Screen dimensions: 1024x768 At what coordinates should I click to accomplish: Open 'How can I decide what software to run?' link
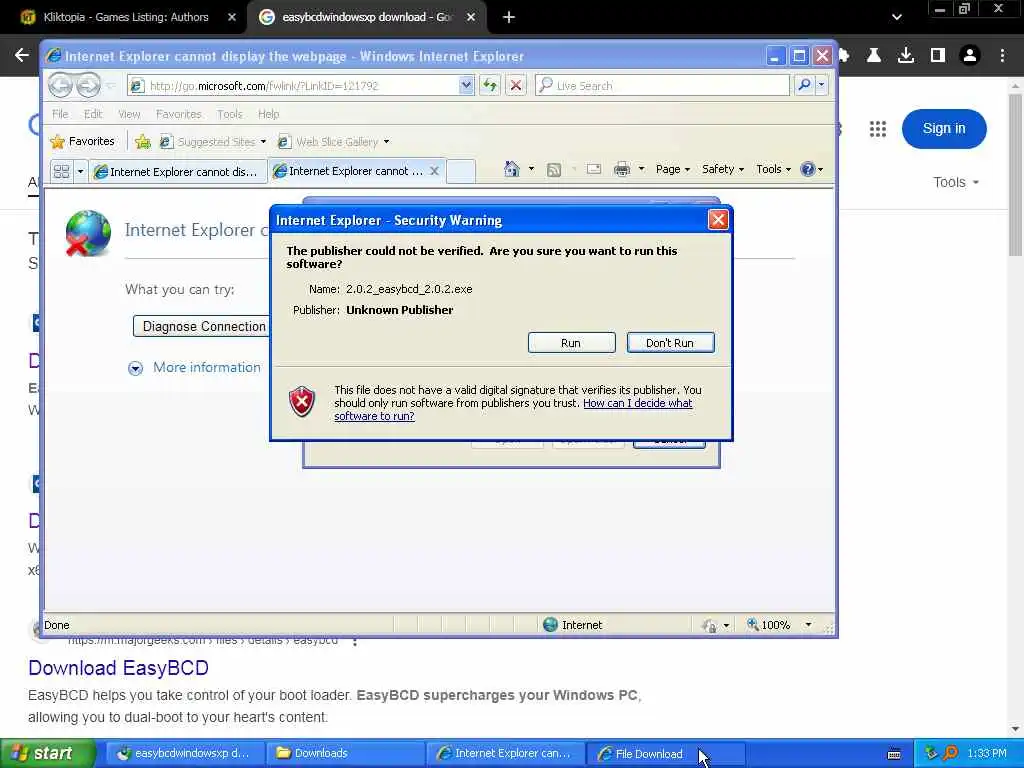[513, 409]
